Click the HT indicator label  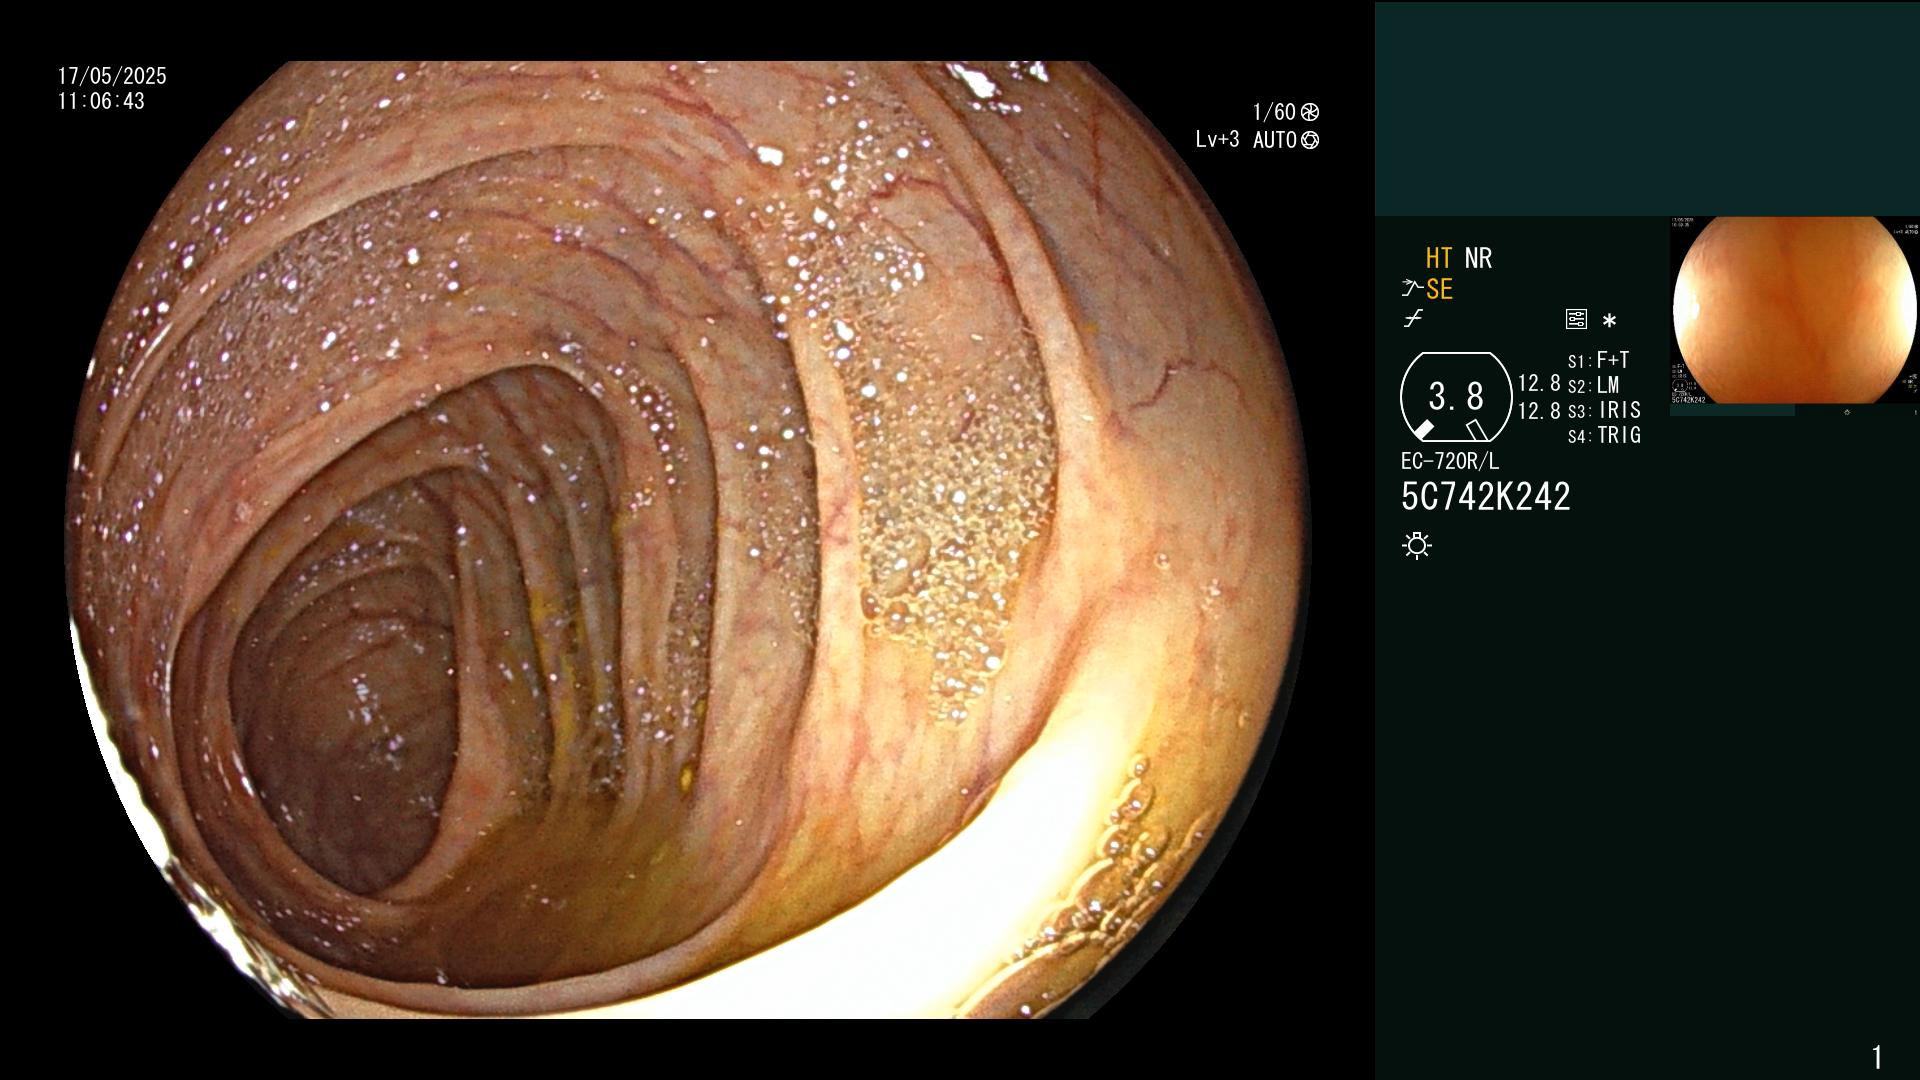pos(1439,258)
